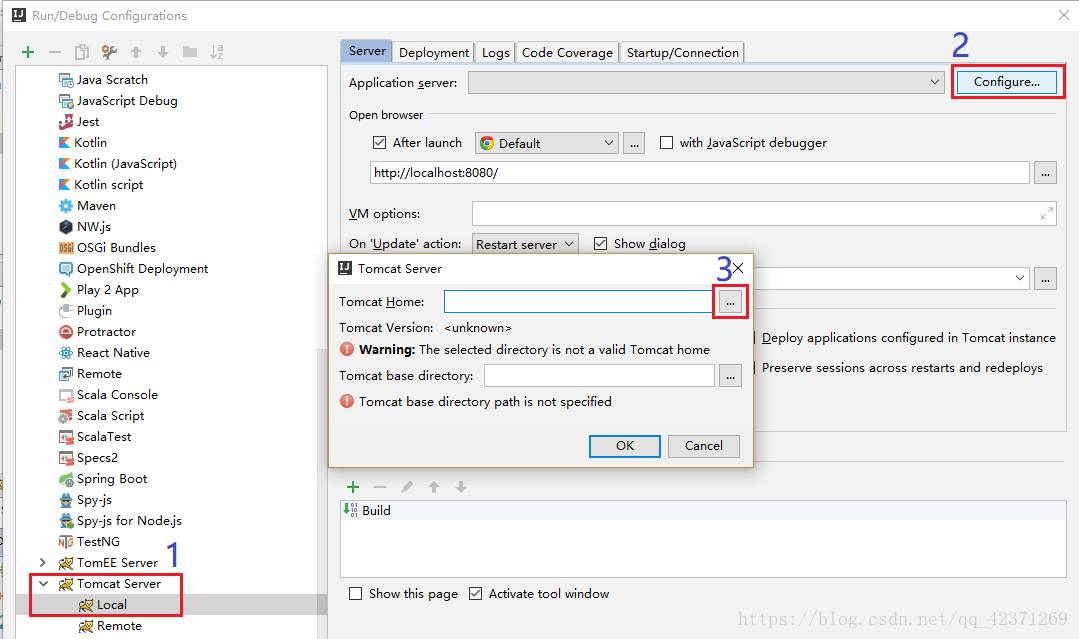Click the VM options input field
Image resolution: width=1079 pixels, height=639 pixels.
coord(764,214)
